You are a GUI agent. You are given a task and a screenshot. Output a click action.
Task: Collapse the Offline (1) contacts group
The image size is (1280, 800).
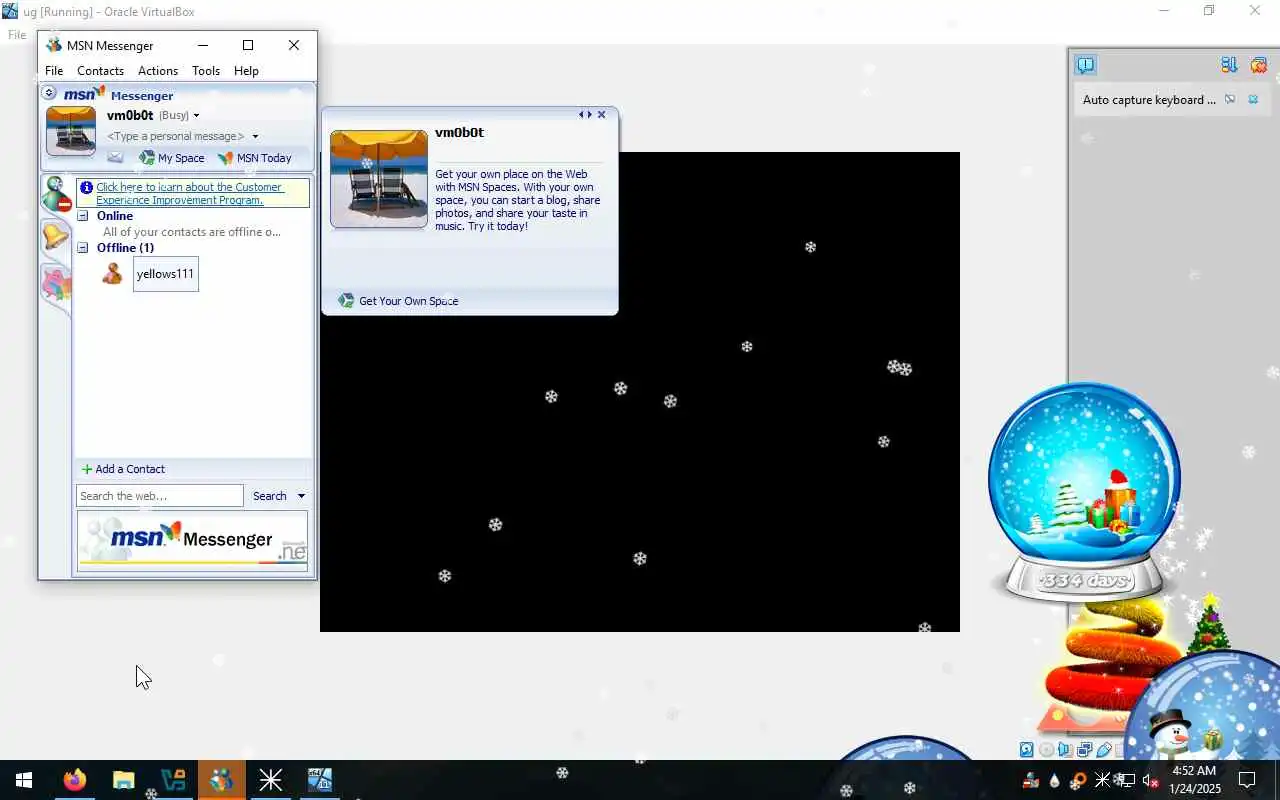[83, 248]
